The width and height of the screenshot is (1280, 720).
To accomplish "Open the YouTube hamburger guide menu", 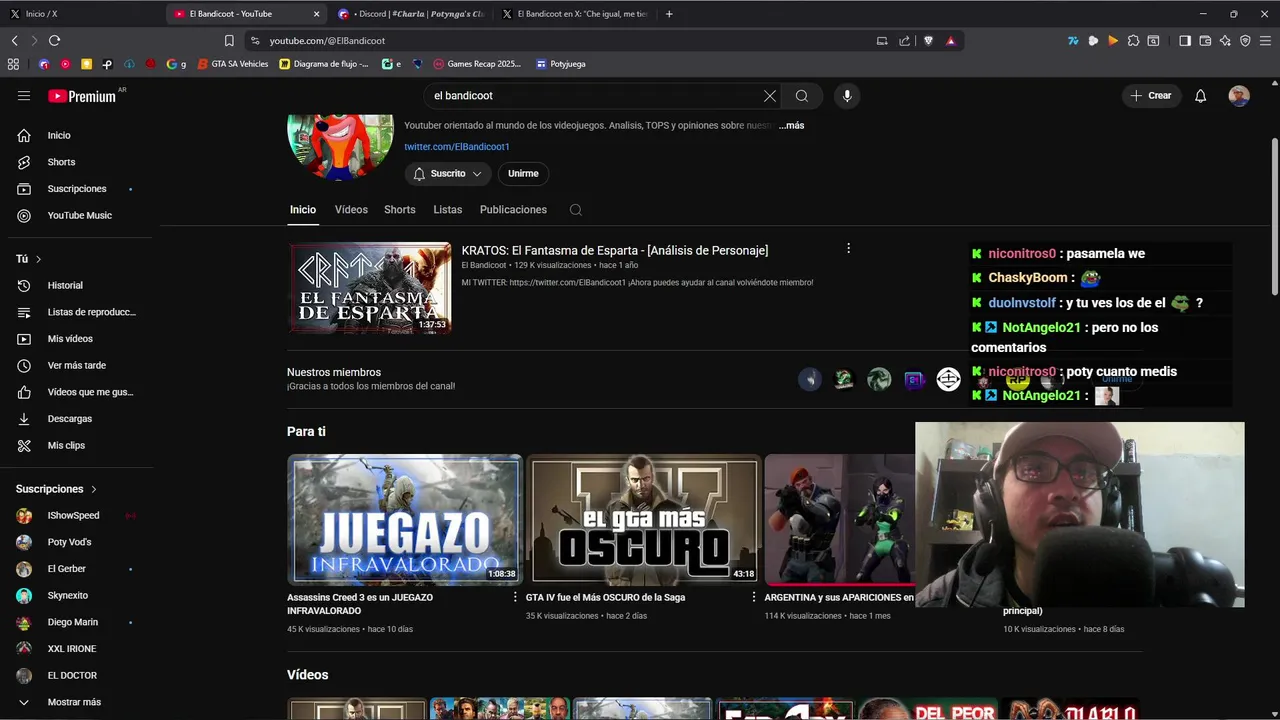I will 24,96.
